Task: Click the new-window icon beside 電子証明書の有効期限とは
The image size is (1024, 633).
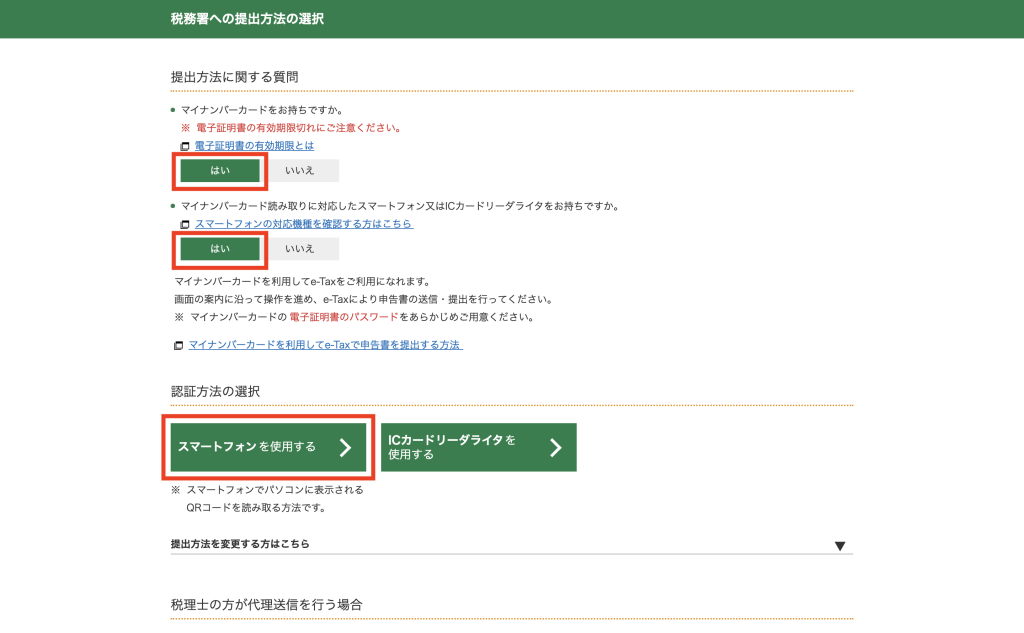Action: (x=185, y=146)
